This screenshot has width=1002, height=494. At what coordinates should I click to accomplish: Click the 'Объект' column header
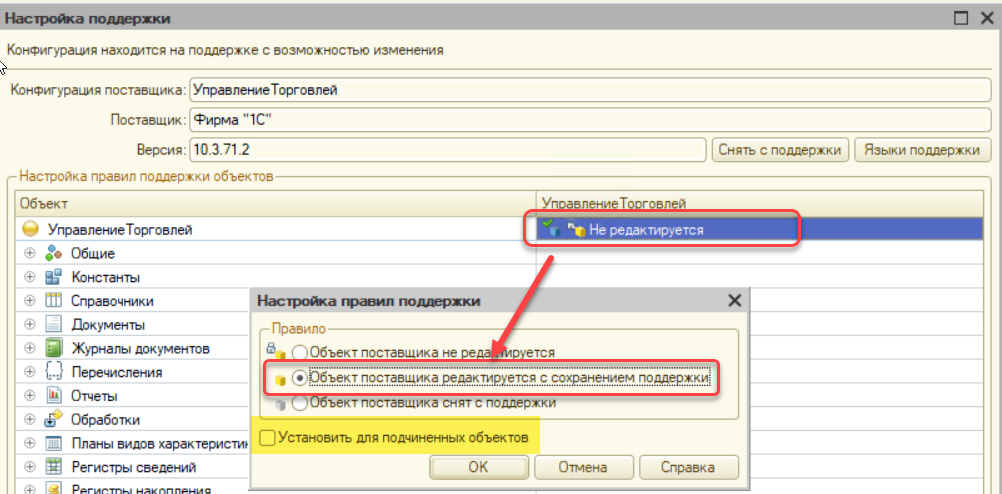pos(275,203)
